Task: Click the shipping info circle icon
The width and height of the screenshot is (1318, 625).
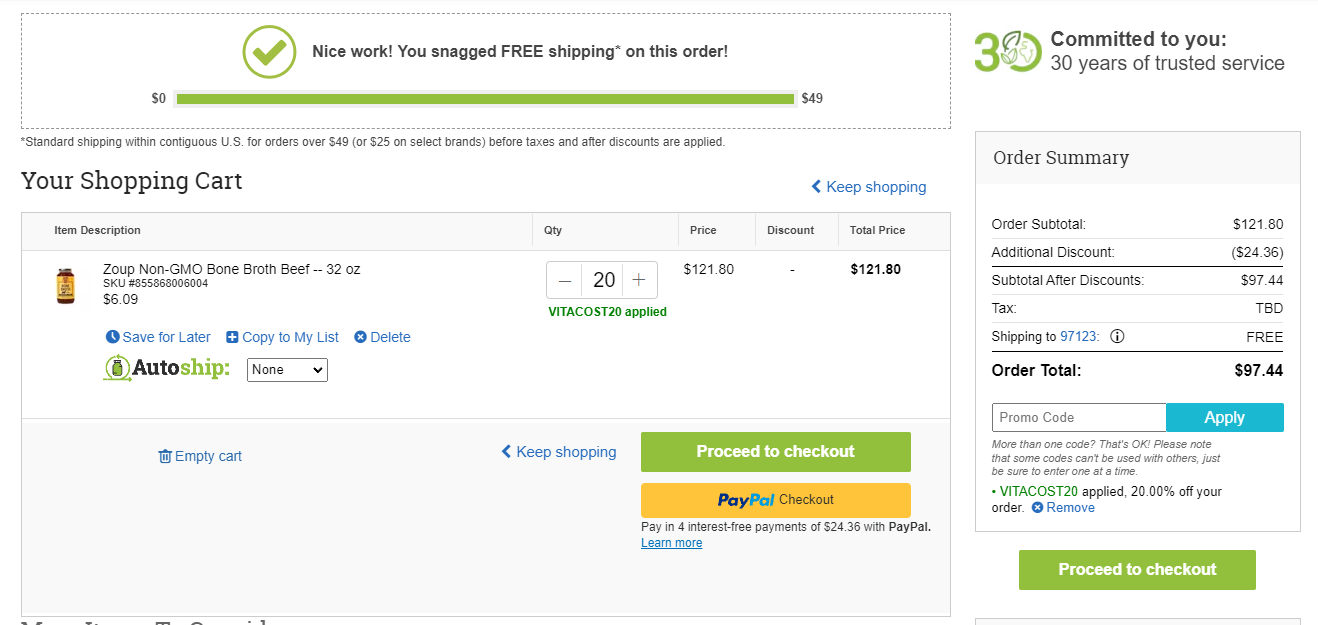Action: point(1117,336)
